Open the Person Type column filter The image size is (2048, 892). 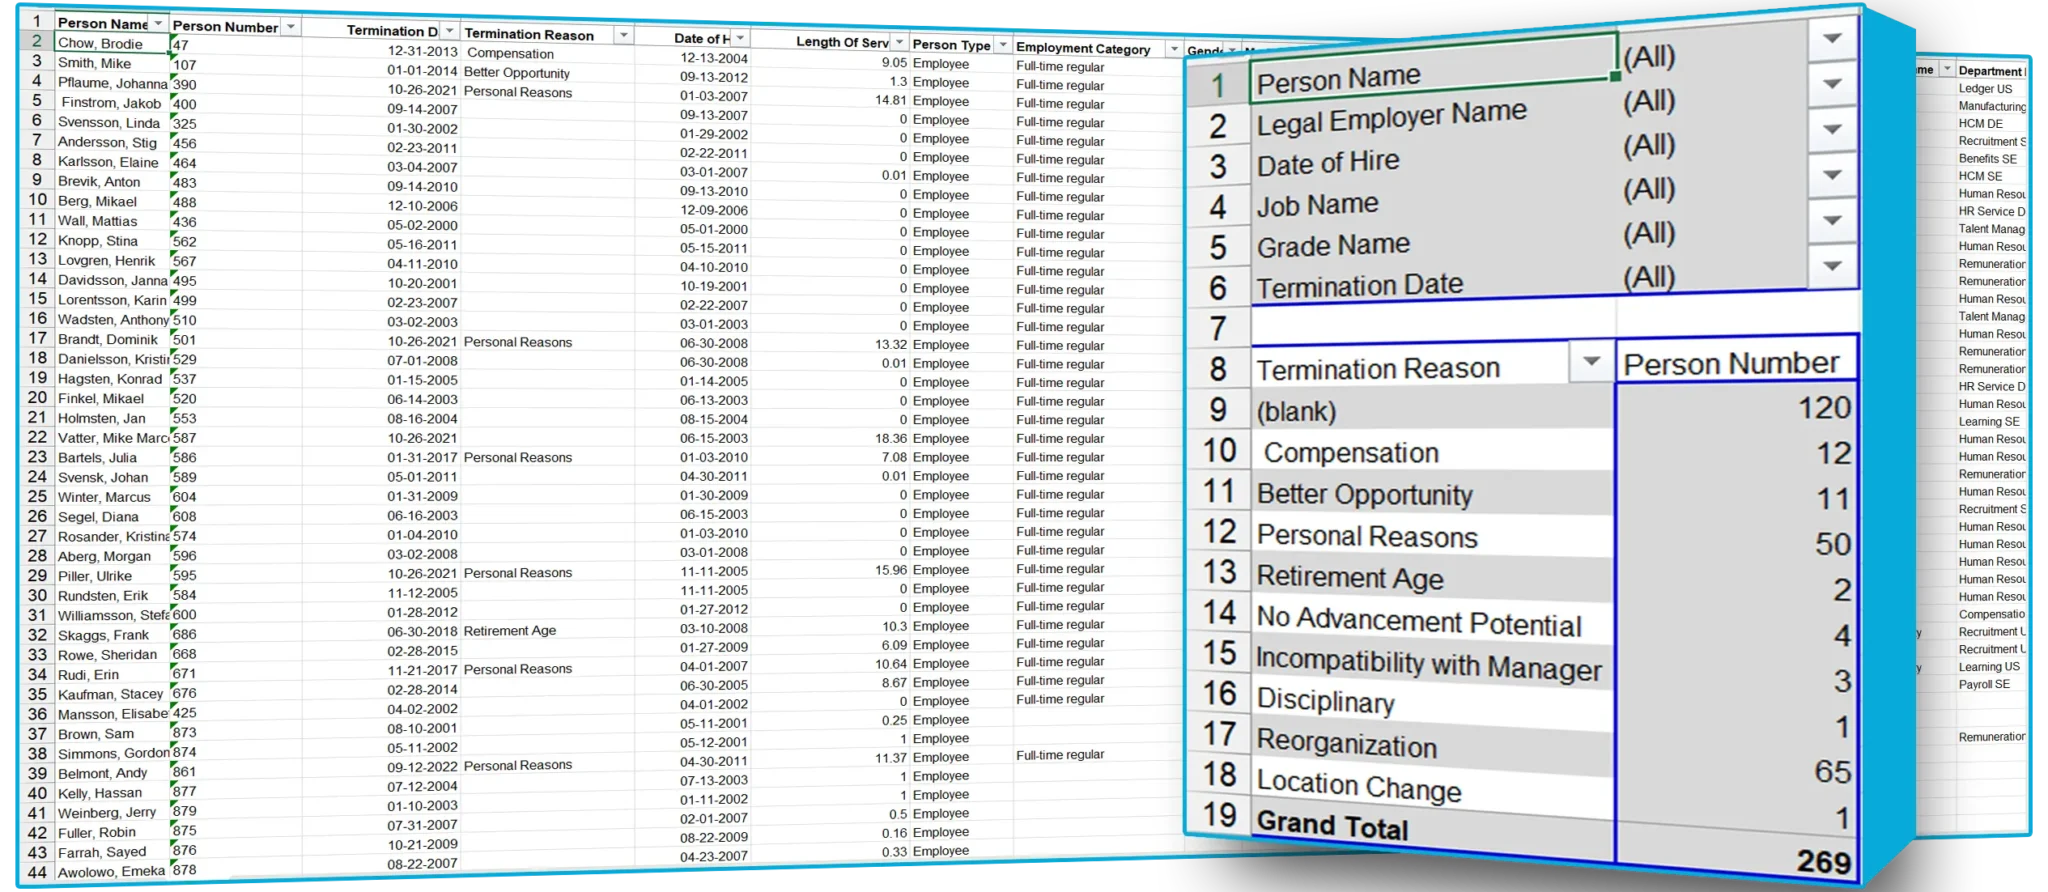click(x=1002, y=45)
